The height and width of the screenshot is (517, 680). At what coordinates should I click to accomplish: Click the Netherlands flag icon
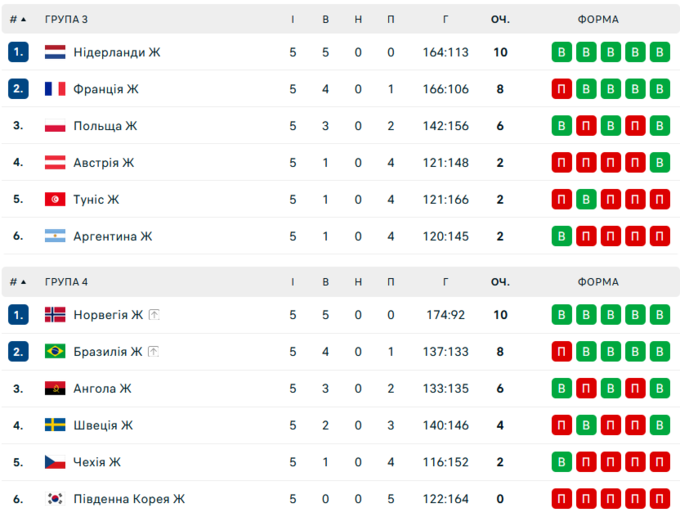55,52
